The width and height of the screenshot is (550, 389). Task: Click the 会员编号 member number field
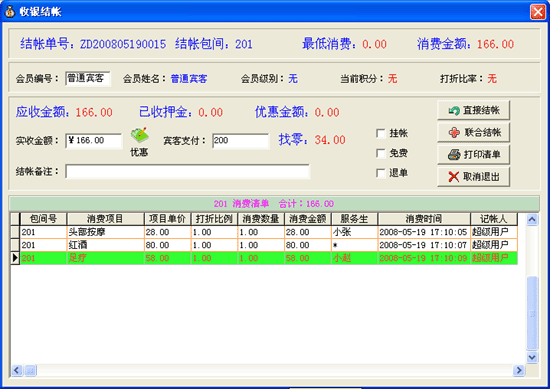click(x=88, y=79)
